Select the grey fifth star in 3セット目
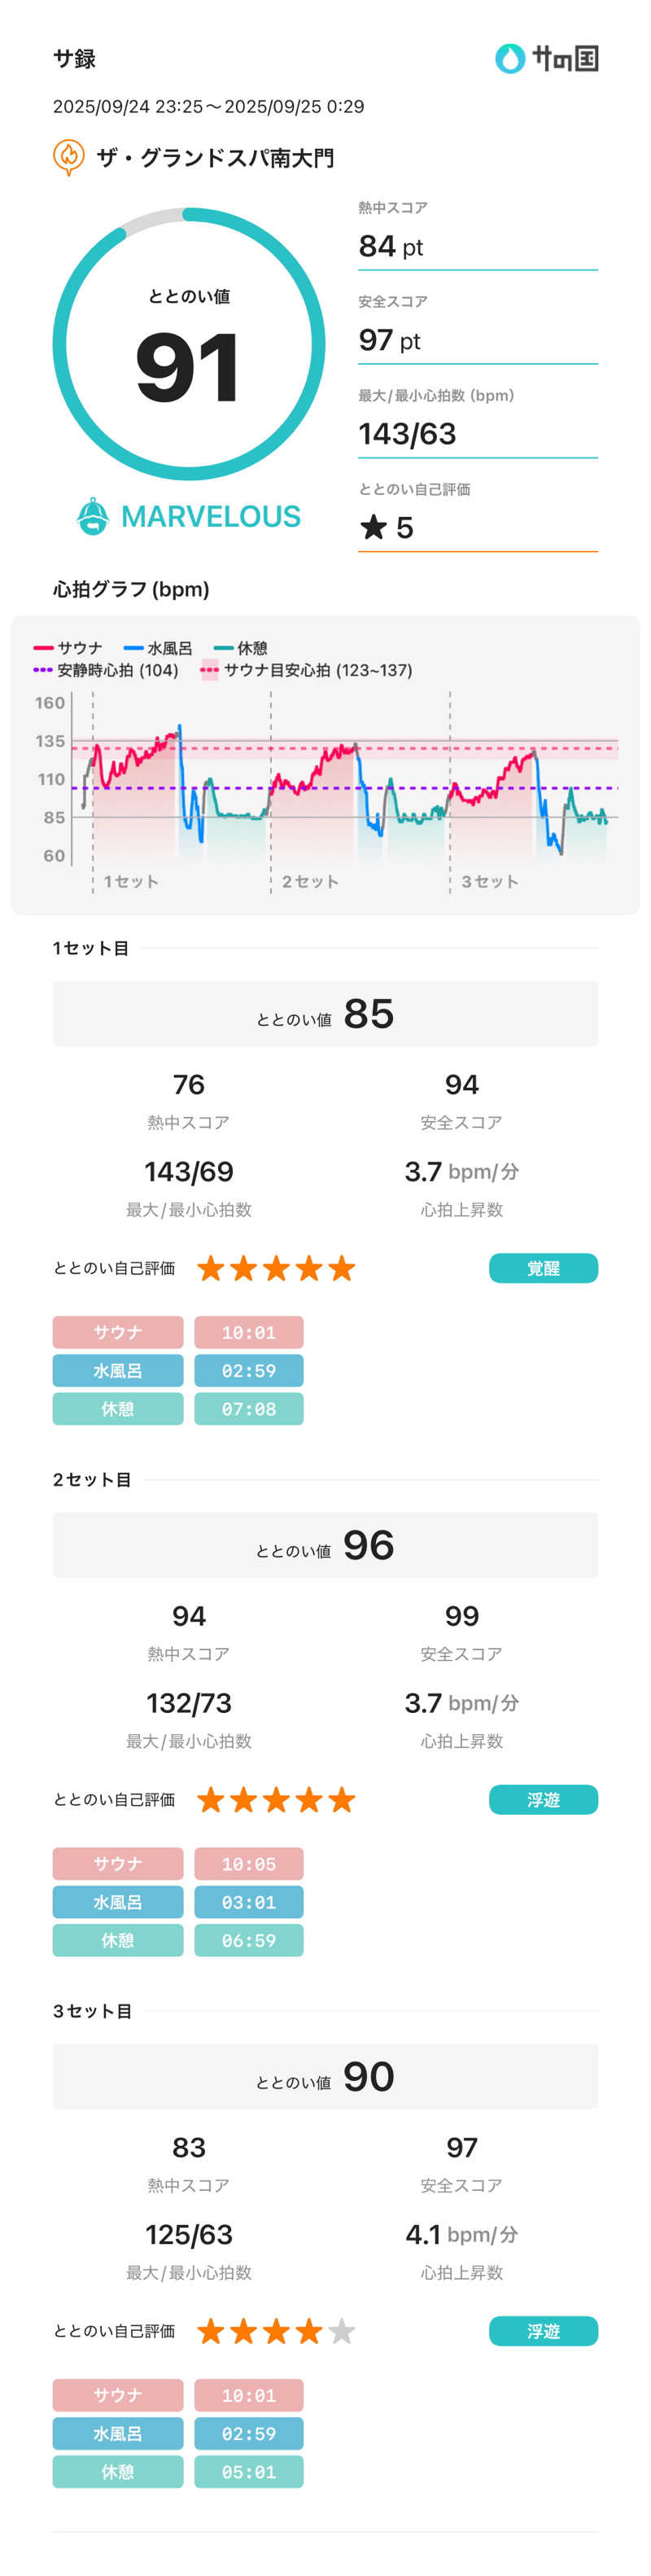This screenshot has height=2576, width=651. 342,2331
